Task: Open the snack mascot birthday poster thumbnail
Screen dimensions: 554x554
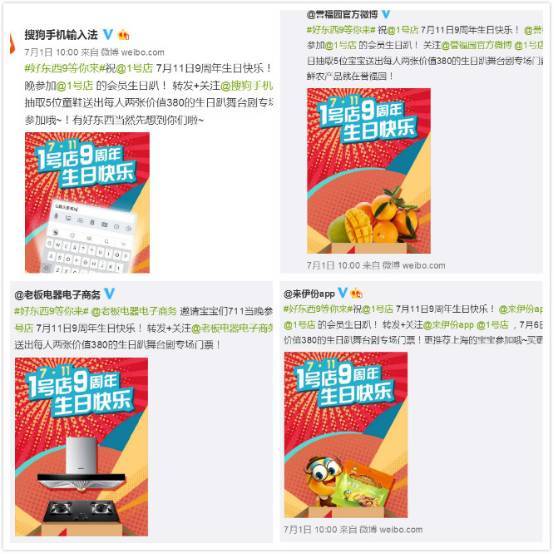Action: click(x=346, y=435)
